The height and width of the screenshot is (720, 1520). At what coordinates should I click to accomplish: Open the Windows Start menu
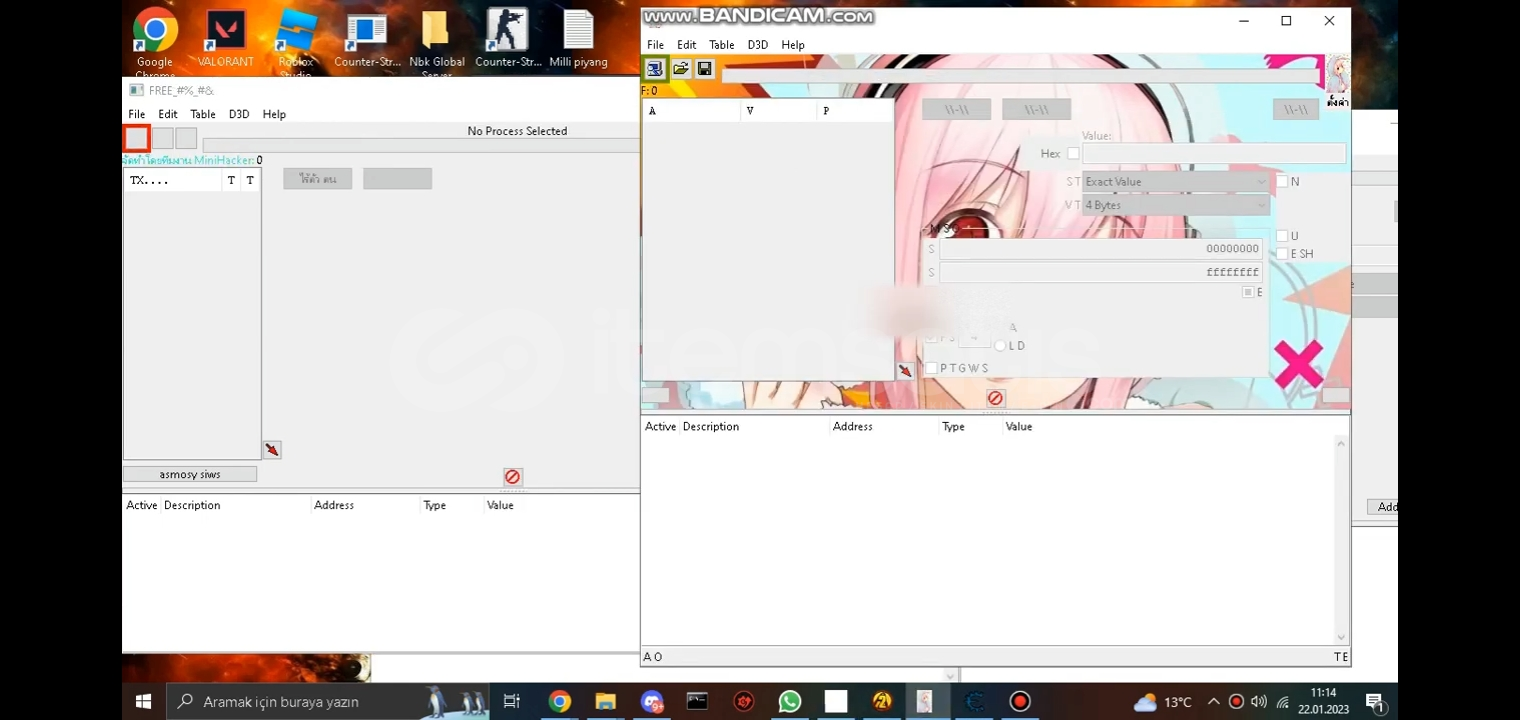(143, 701)
